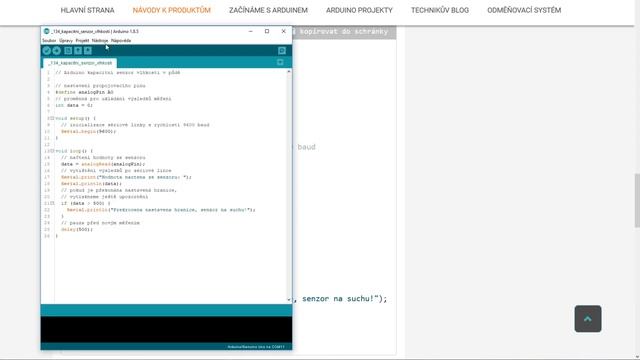This screenshot has height=360, width=640.
Task: Click the black console output area
Action: click(166, 329)
